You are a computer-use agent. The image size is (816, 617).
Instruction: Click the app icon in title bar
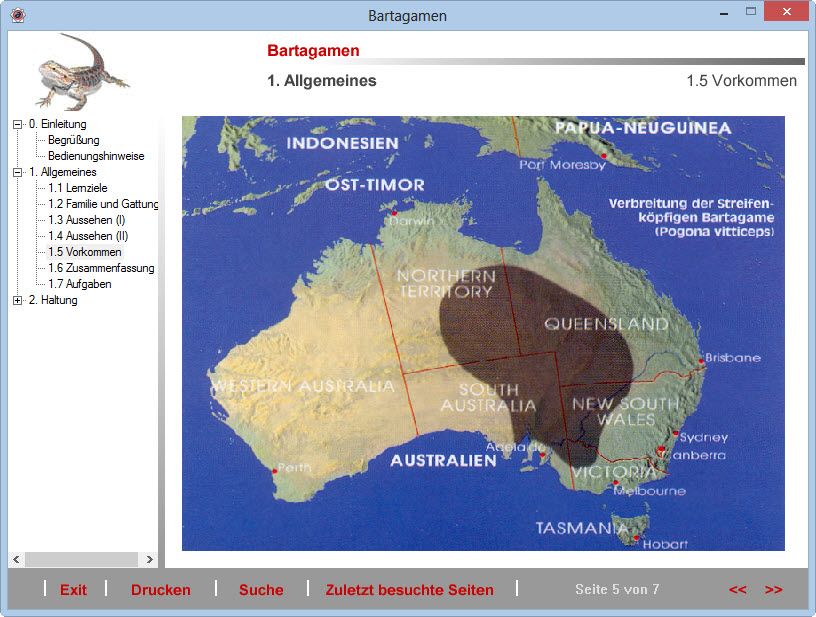click(x=17, y=15)
